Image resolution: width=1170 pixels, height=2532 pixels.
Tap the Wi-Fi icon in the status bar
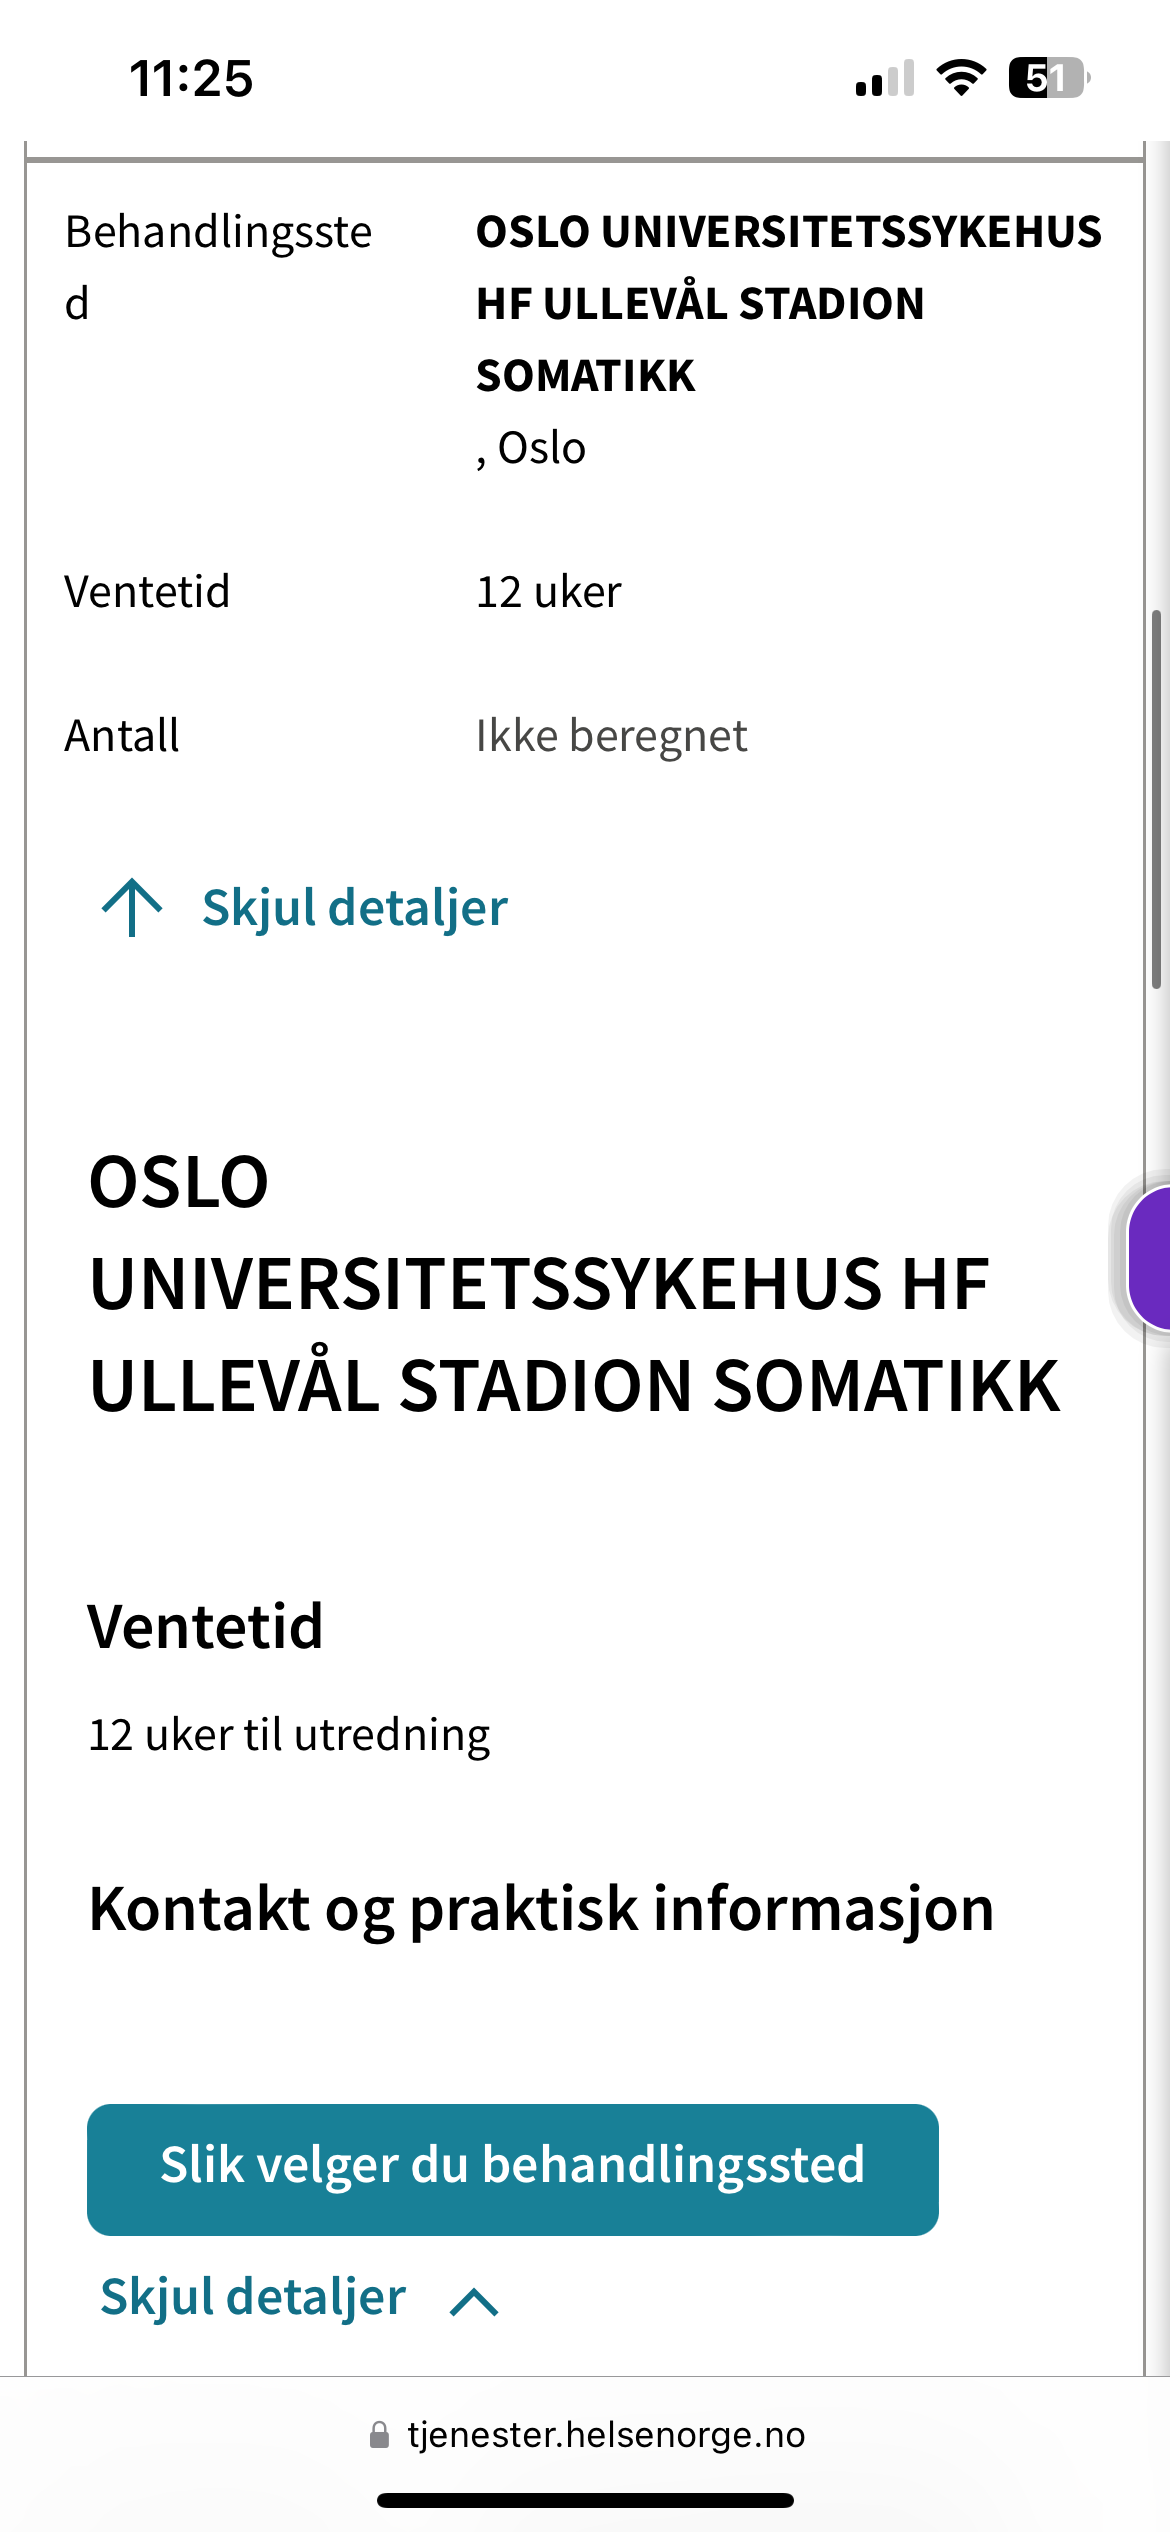point(961,78)
